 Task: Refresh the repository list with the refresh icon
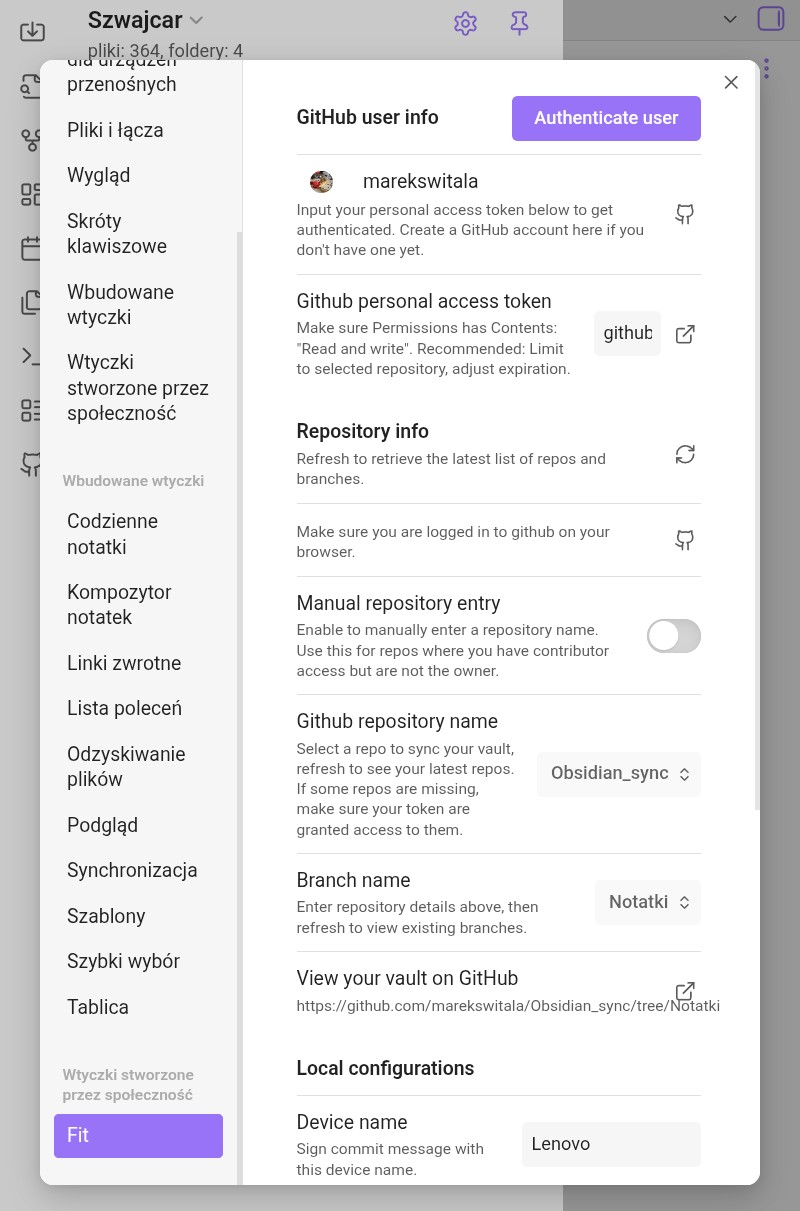pyautogui.click(x=685, y=454)
